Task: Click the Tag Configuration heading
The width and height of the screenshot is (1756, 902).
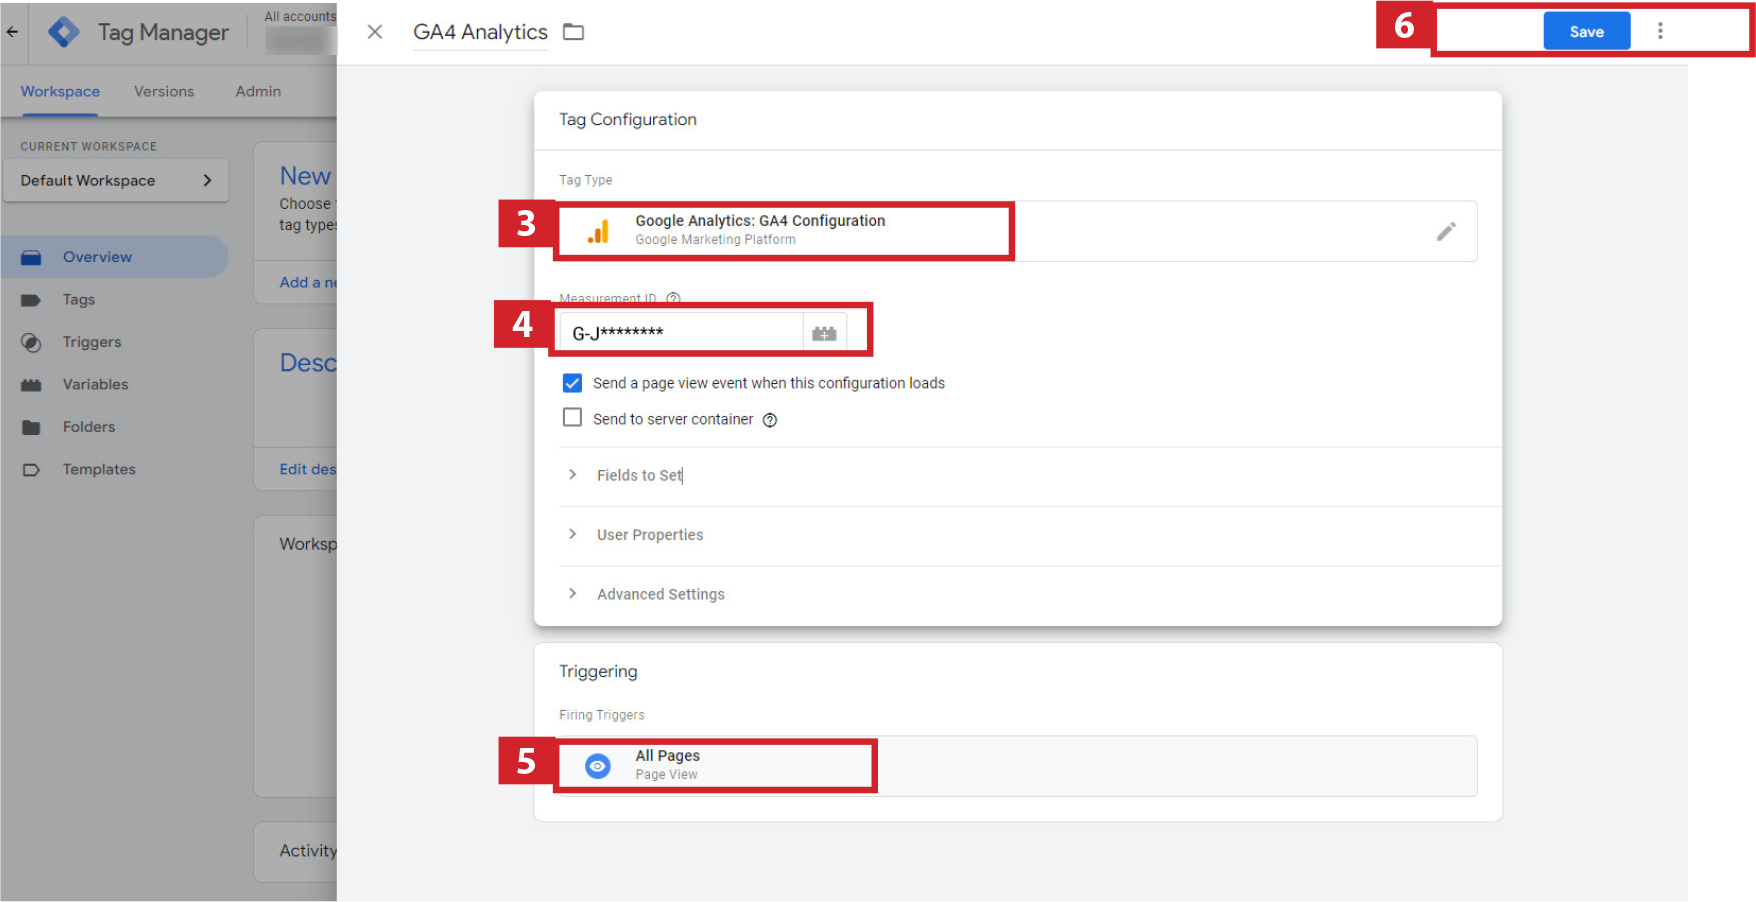Action: [x=628, y=119]
